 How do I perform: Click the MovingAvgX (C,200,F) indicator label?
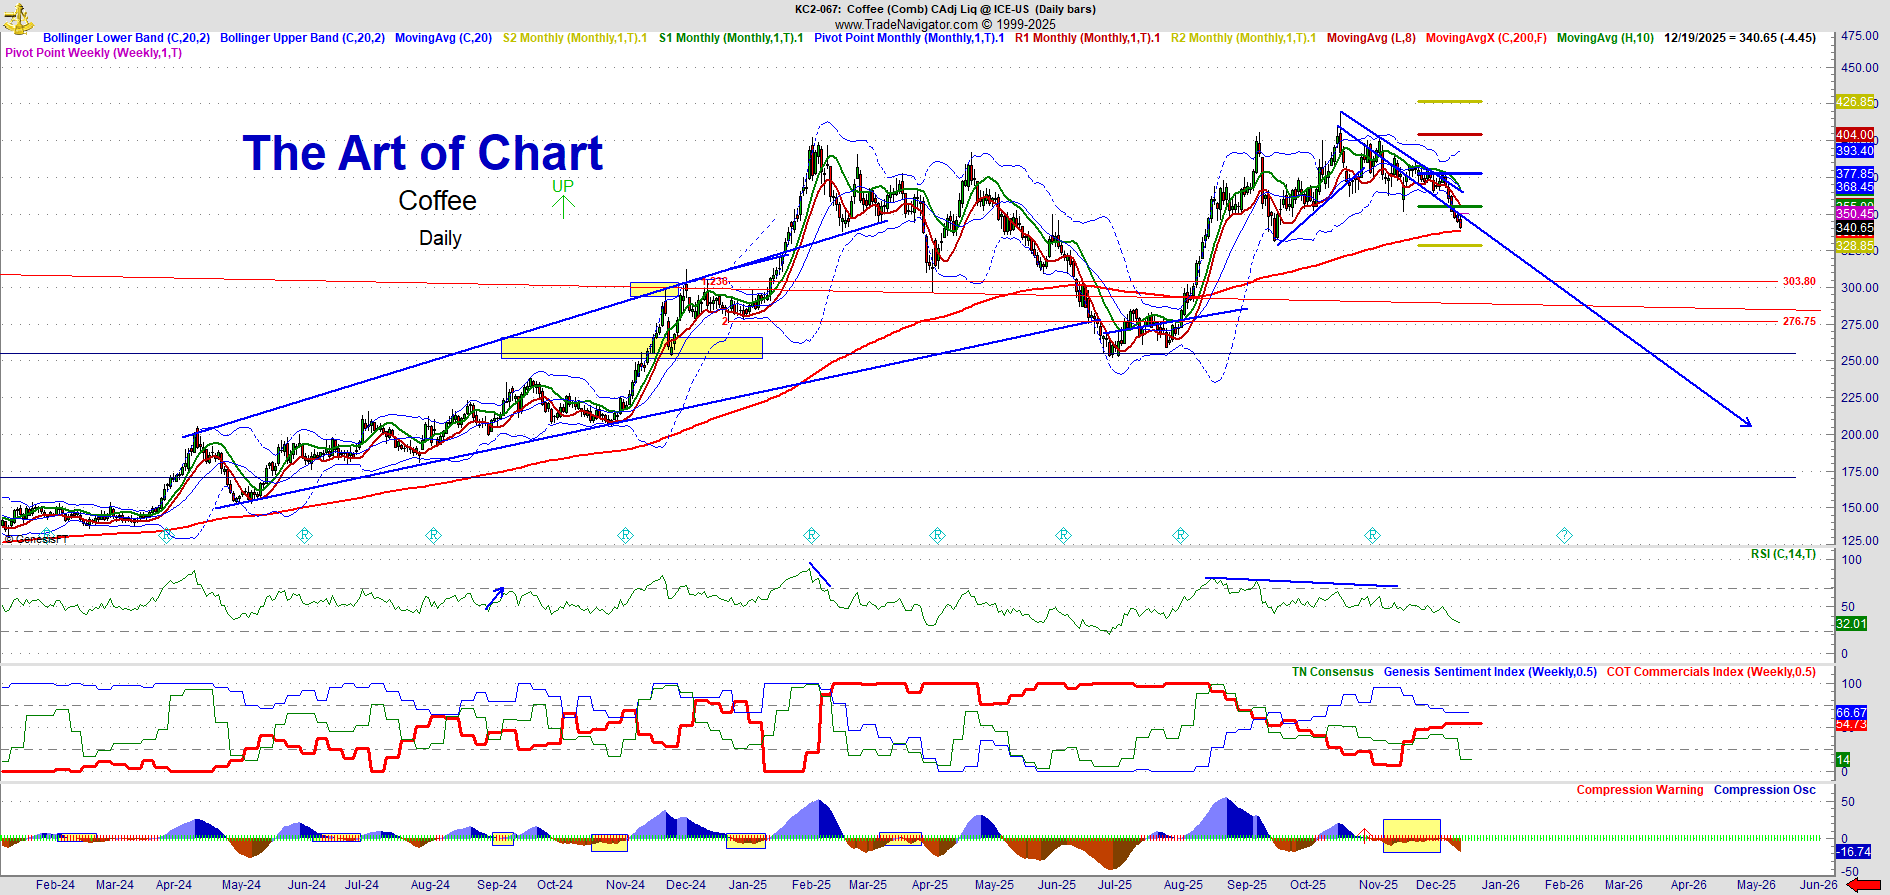coord(1485,38)
